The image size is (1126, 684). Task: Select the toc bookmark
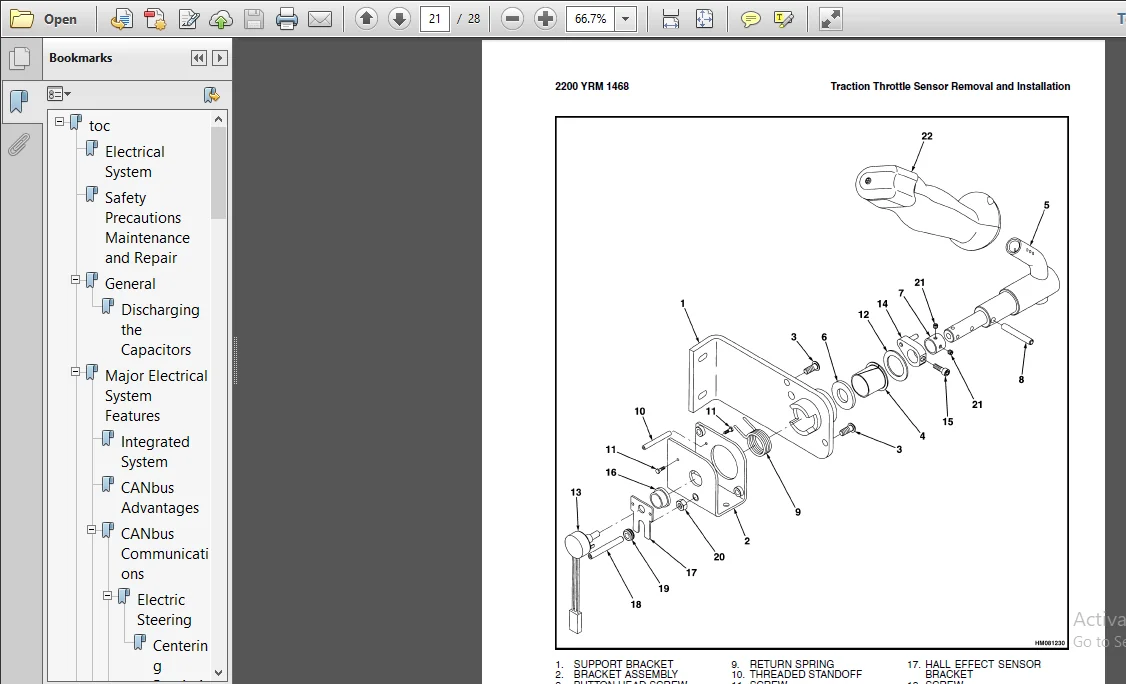pos(99,126)
